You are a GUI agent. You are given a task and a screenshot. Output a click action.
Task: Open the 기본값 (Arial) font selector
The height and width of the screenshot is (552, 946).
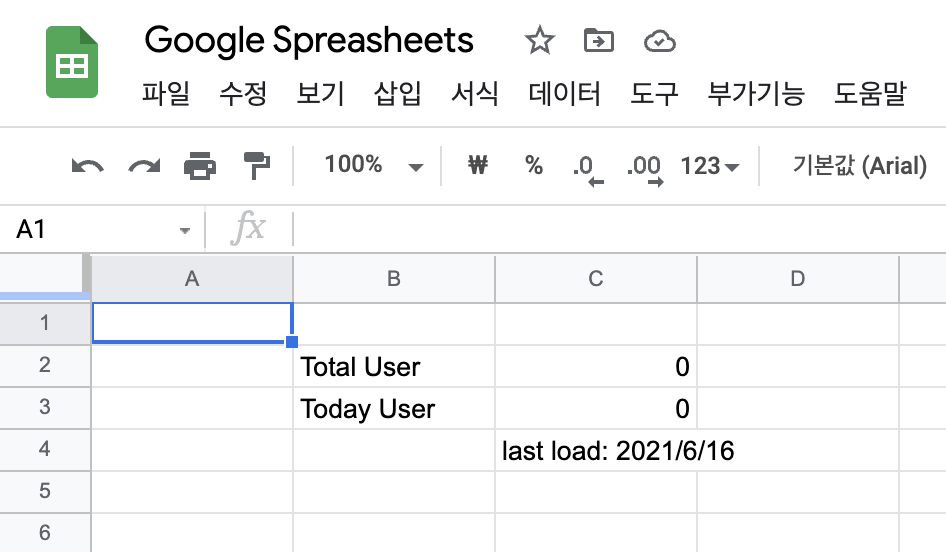[859, 165]
